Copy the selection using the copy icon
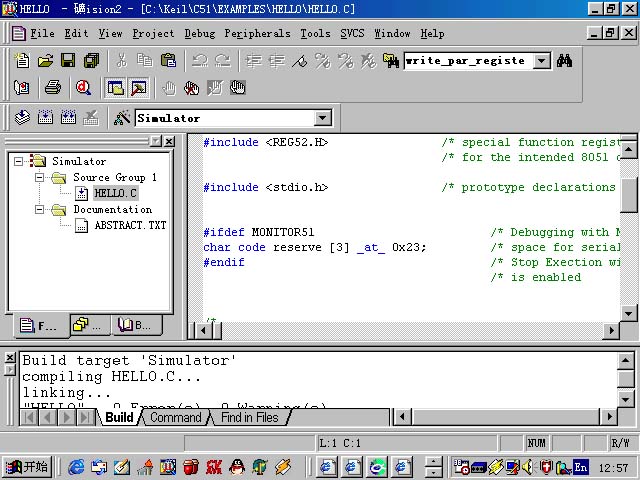The width and height of the screenshot is (640, 480). pyautogui.click(x=144, y=61)
